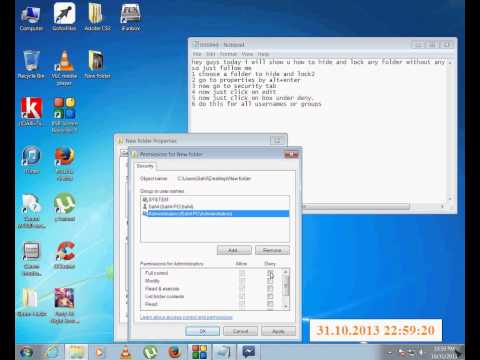Select the Mozilla Firefox desktop shortcut
Image resolution: width=480 pixels, height=360 pixels.
point(64,163)
